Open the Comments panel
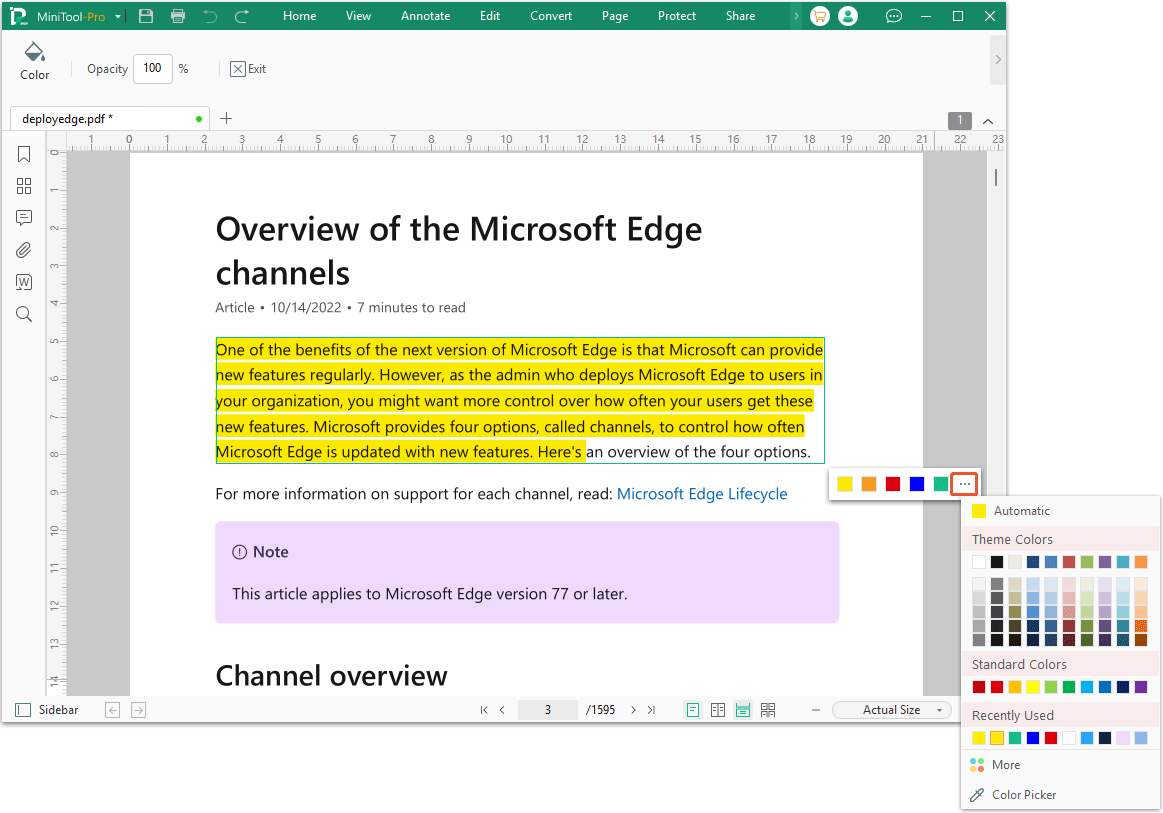 point(23,218)
